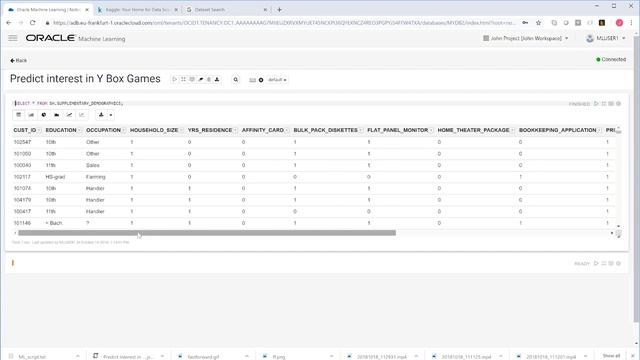Download result data button
This screenshot has height=360, width=640.
tap(101, 115)
